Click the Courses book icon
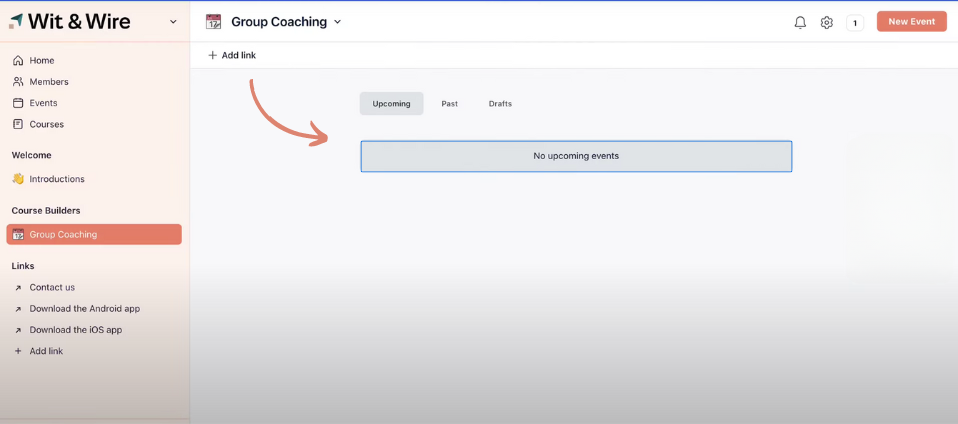Image resolution: width=958 pixels, height=424 pixels. point(18,124)
